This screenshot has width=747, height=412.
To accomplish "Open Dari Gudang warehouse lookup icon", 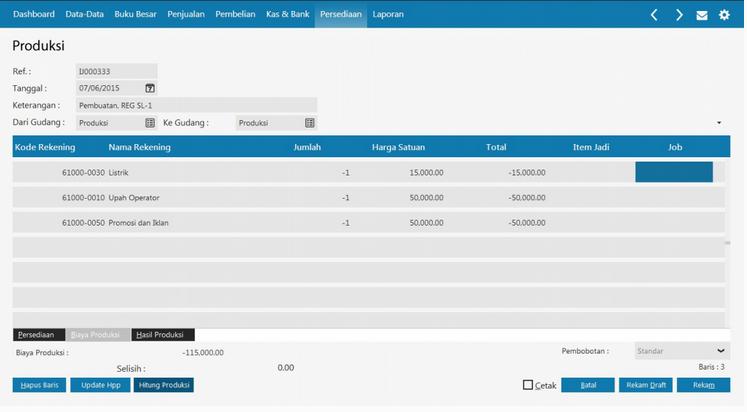I will point(150,122).
